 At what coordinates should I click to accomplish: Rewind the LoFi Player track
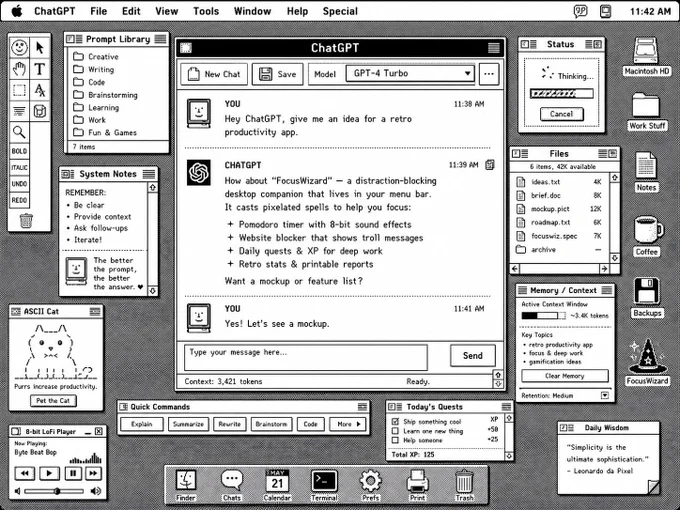[25, 473]
